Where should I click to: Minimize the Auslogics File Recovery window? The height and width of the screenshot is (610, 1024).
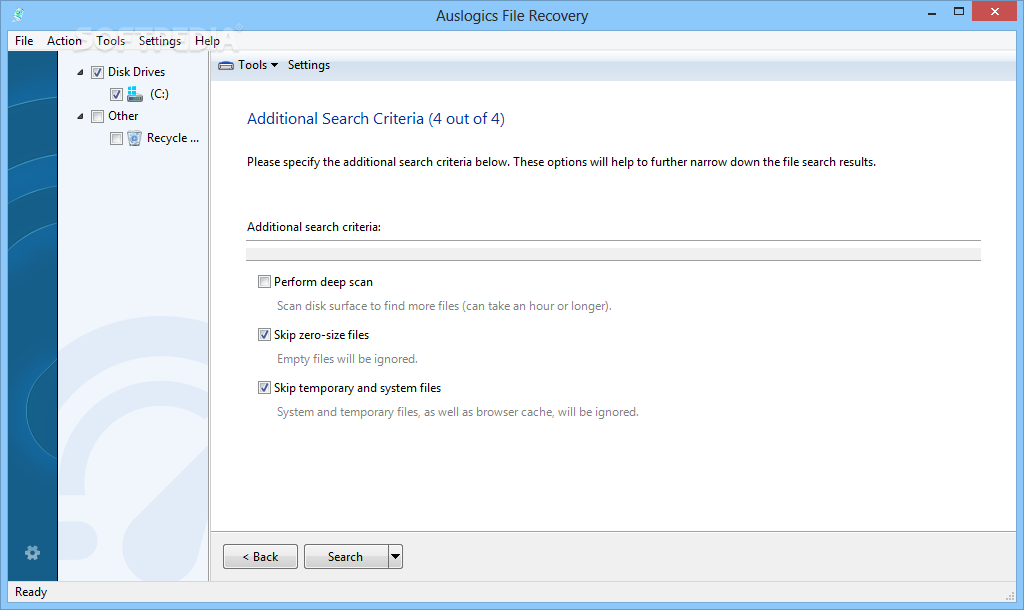point(932,12)
